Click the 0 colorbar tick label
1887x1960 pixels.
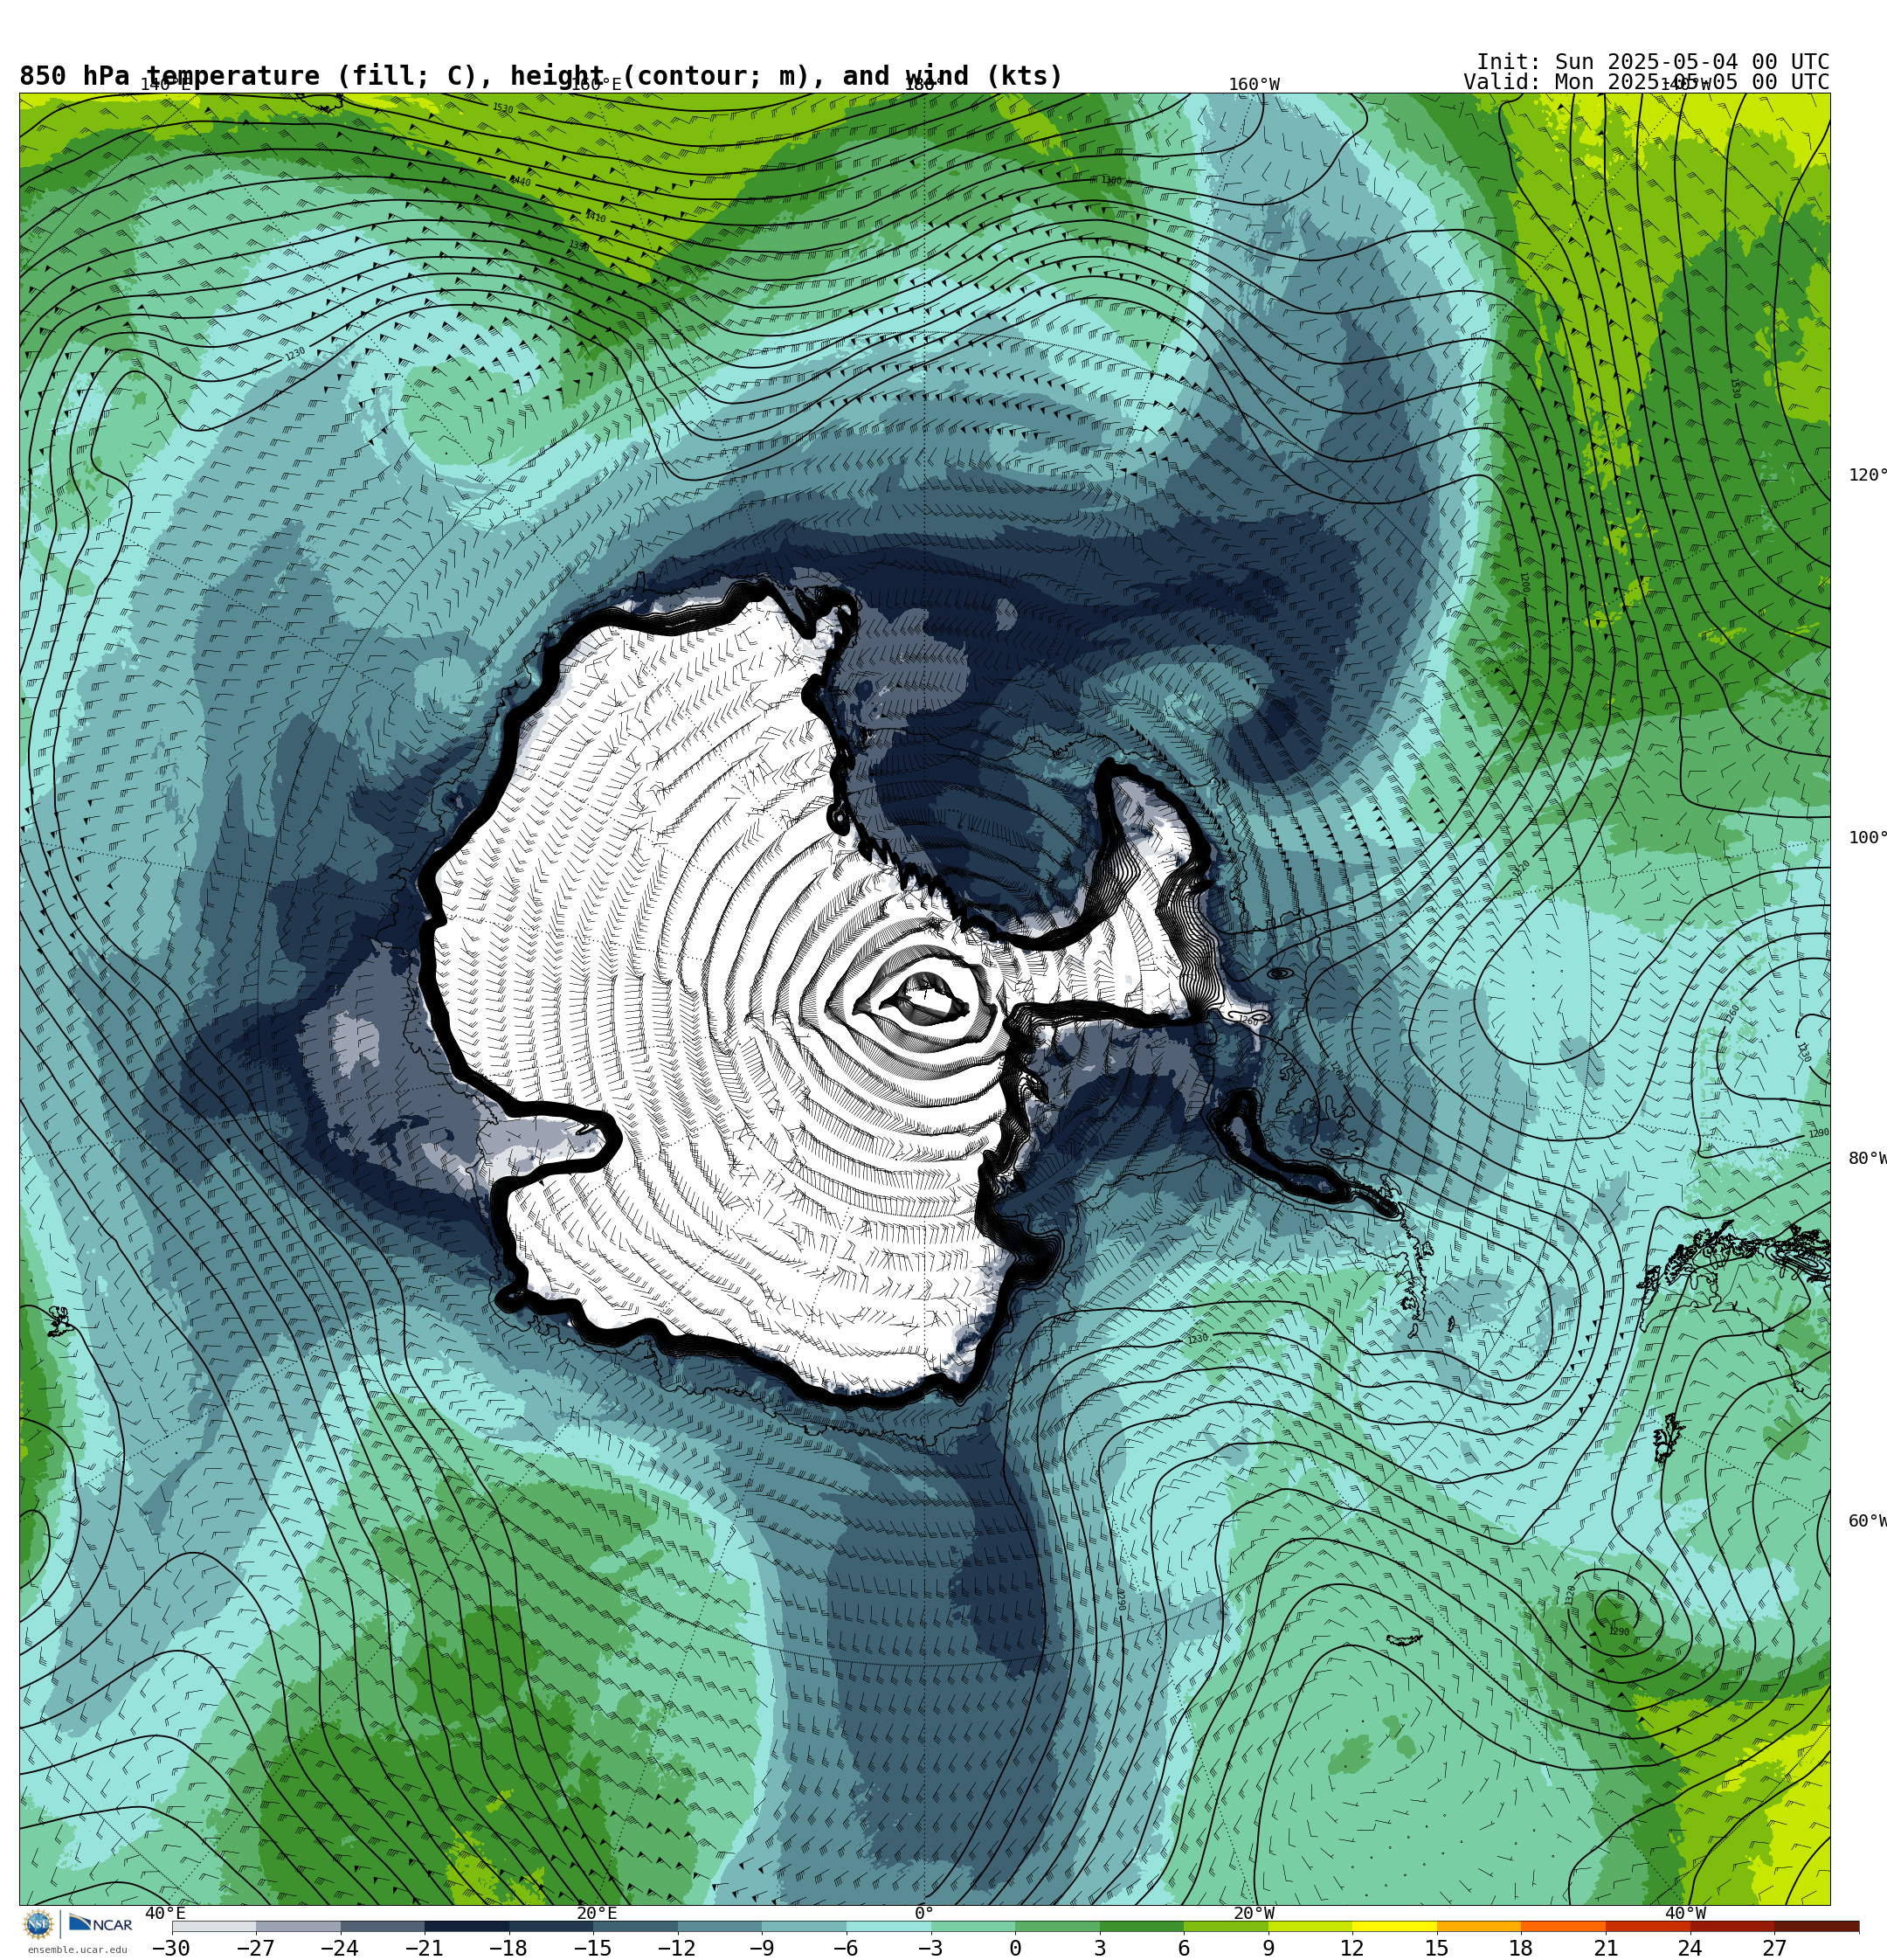[x=1015, y=1948]
